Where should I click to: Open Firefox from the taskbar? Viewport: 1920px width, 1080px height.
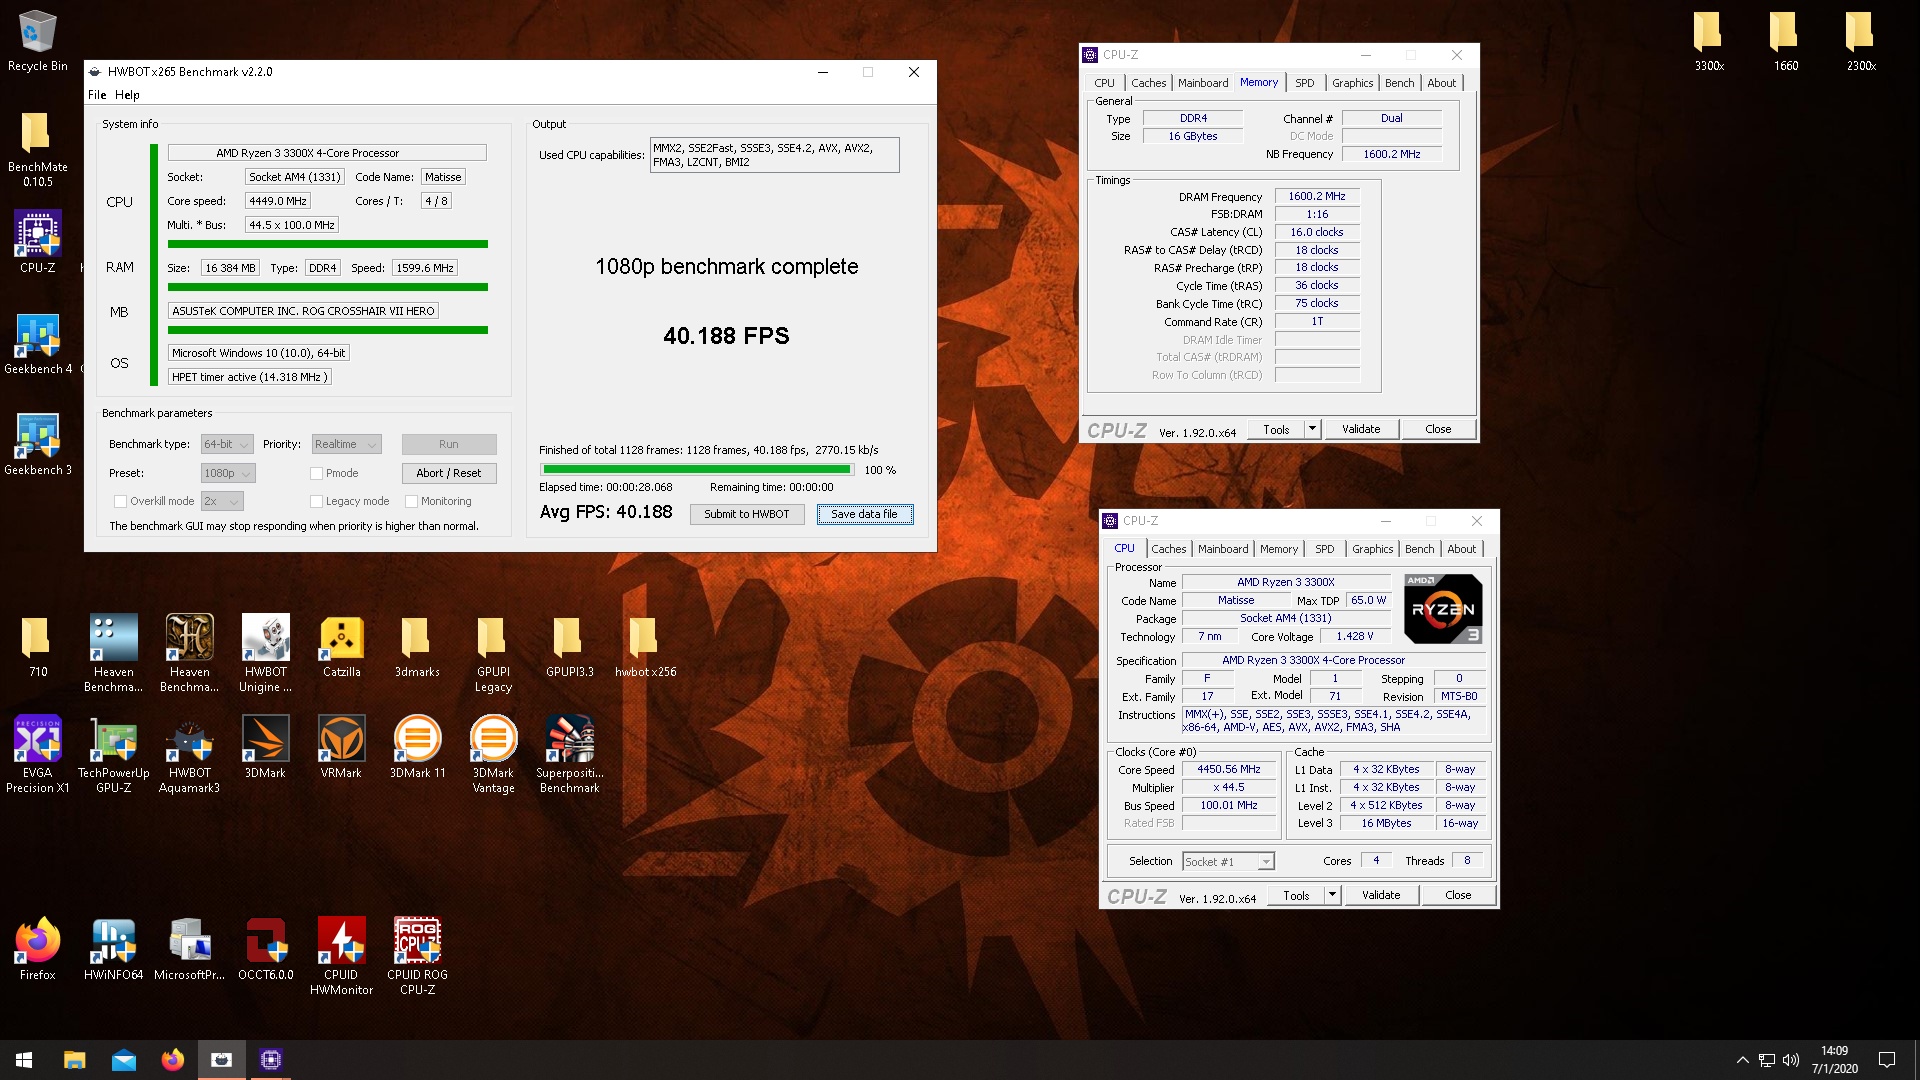[173, 1060]
